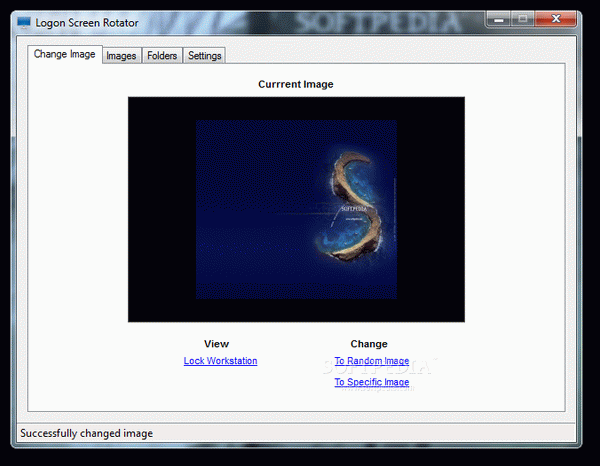Image resolution: width=600 pixels, height=466 pixels.
Task: Click the current logon image preview
Action: pyautogui.click(x=296, y=209)
